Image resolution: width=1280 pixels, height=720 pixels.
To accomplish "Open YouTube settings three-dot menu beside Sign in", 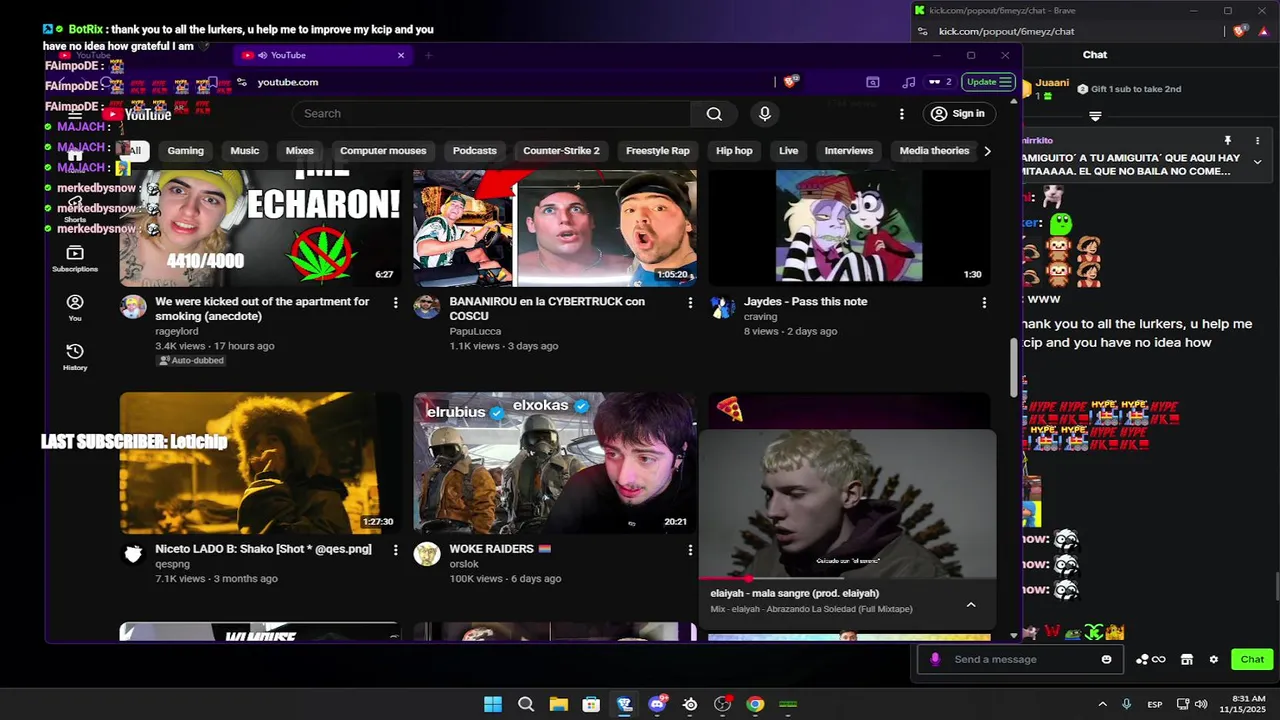I will click(901, 114).
